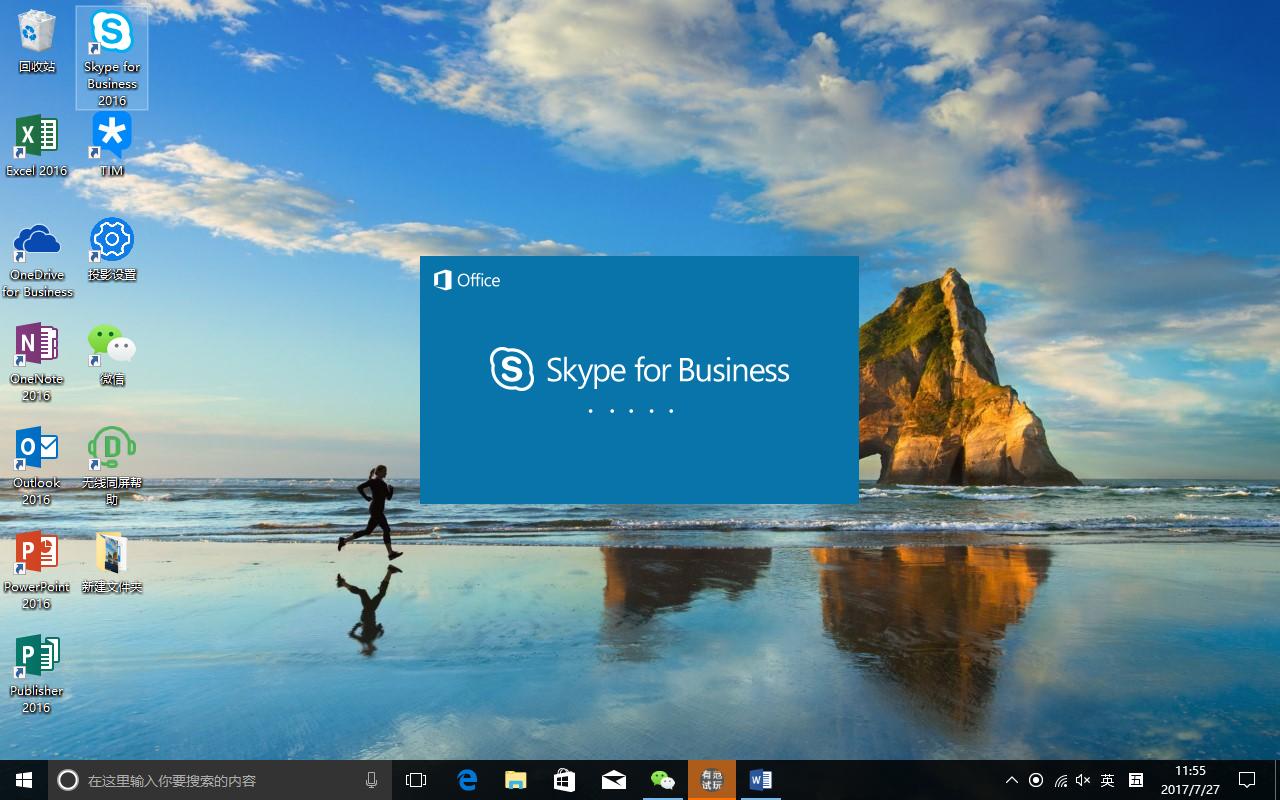
Task: Select the 新建文件夹 folder on desktop
Action: click(x=112, y=554)
